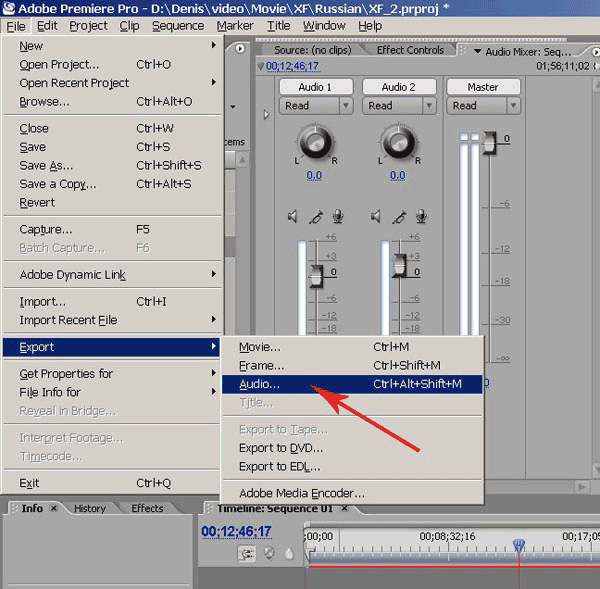
Task: Select Close in the File menu
Action: tap(113, 128)
